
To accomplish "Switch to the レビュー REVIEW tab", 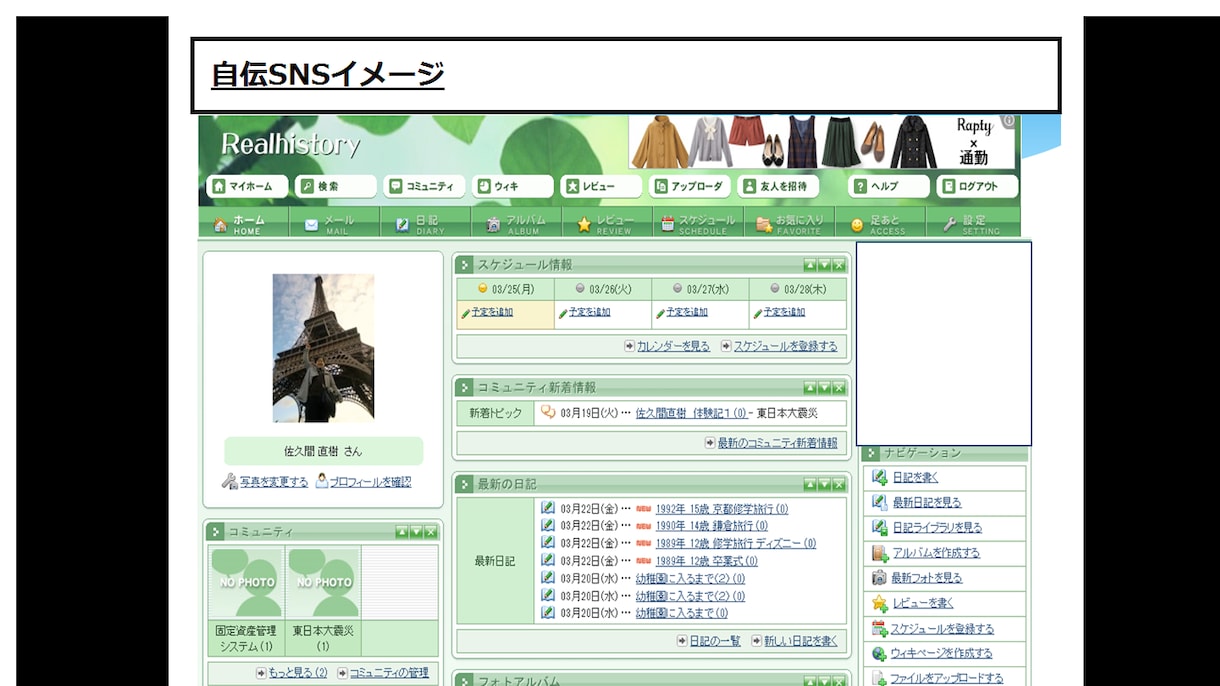I will click(607, 224).
